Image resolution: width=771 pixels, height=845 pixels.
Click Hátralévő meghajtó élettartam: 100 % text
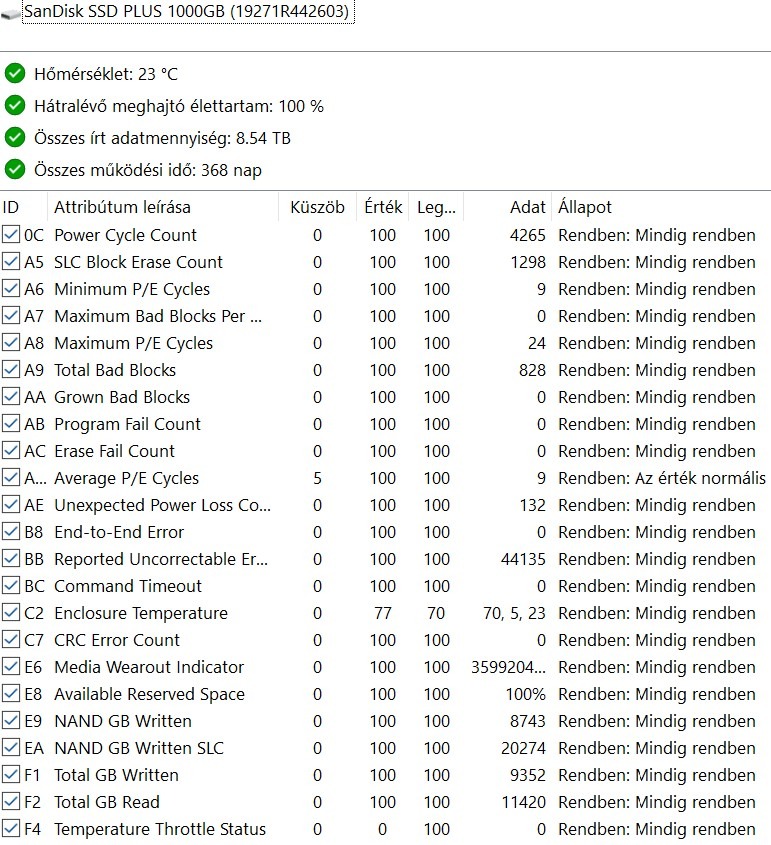tap(178, 106)
